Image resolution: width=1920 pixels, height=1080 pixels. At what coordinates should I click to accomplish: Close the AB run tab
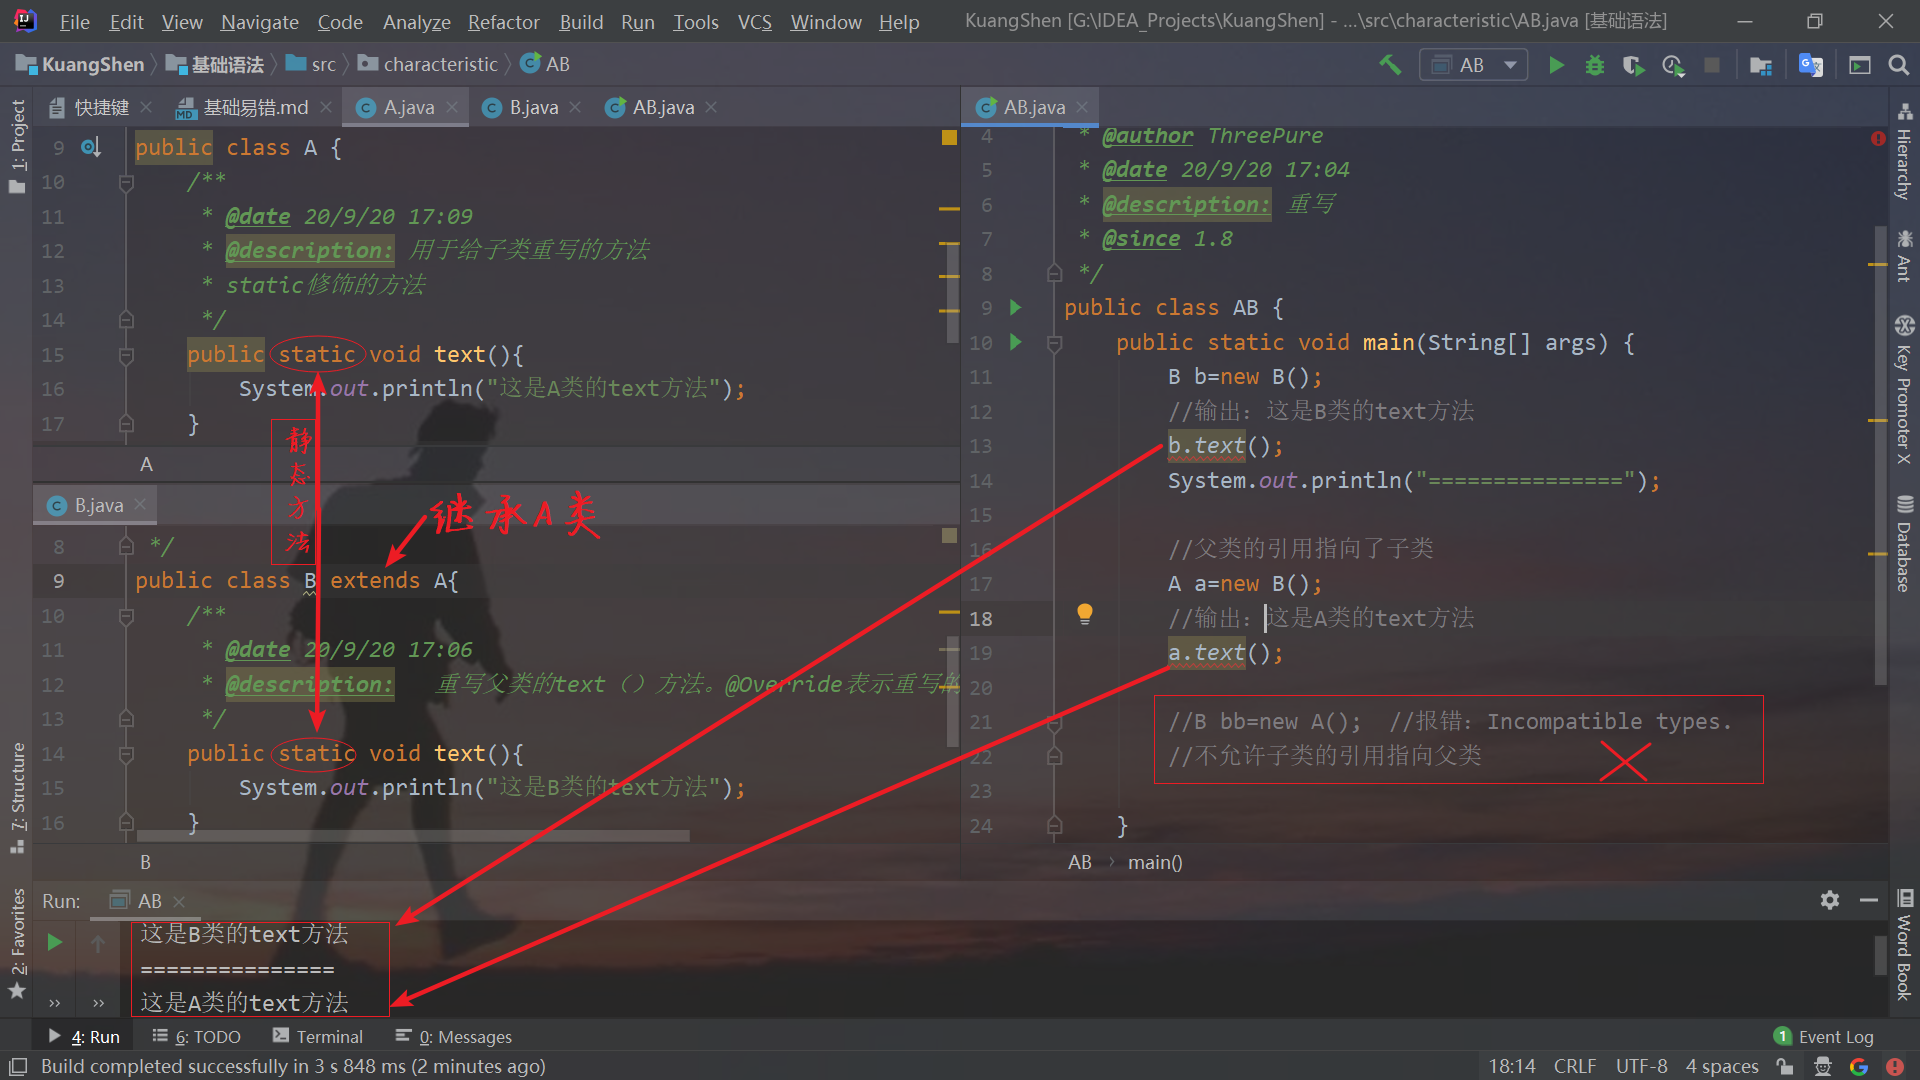tap(179, 901)
